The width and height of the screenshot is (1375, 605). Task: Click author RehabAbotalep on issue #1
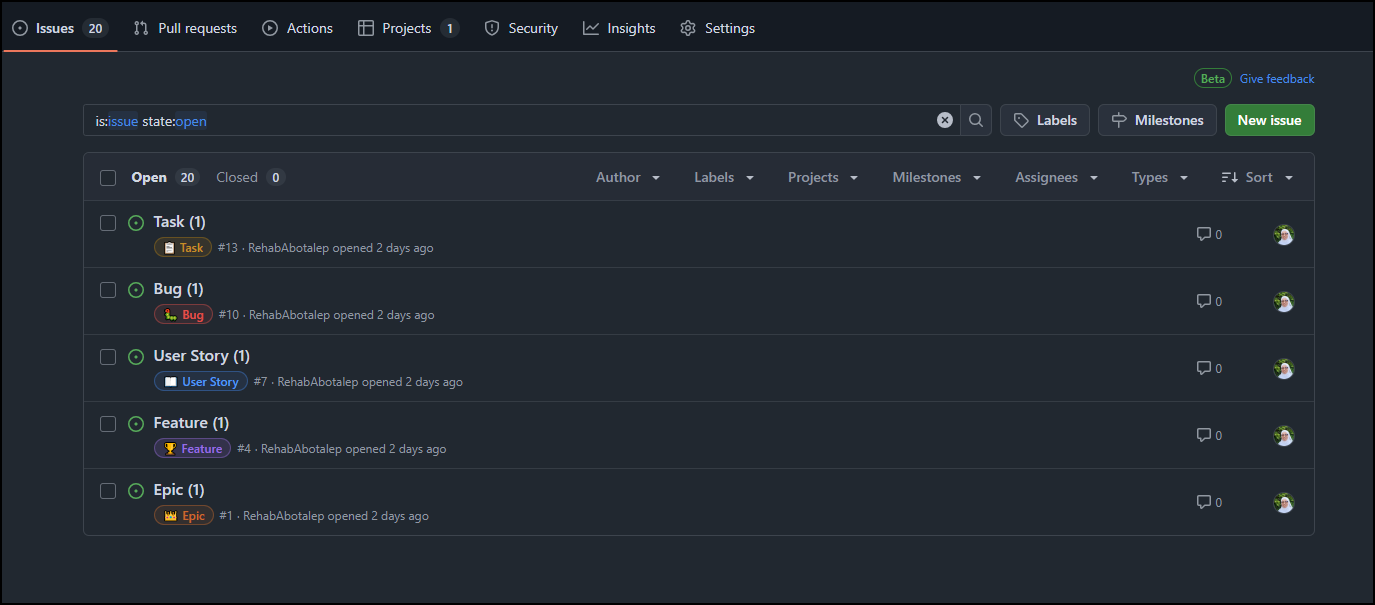pyautogui.click(x=284, y=516)
